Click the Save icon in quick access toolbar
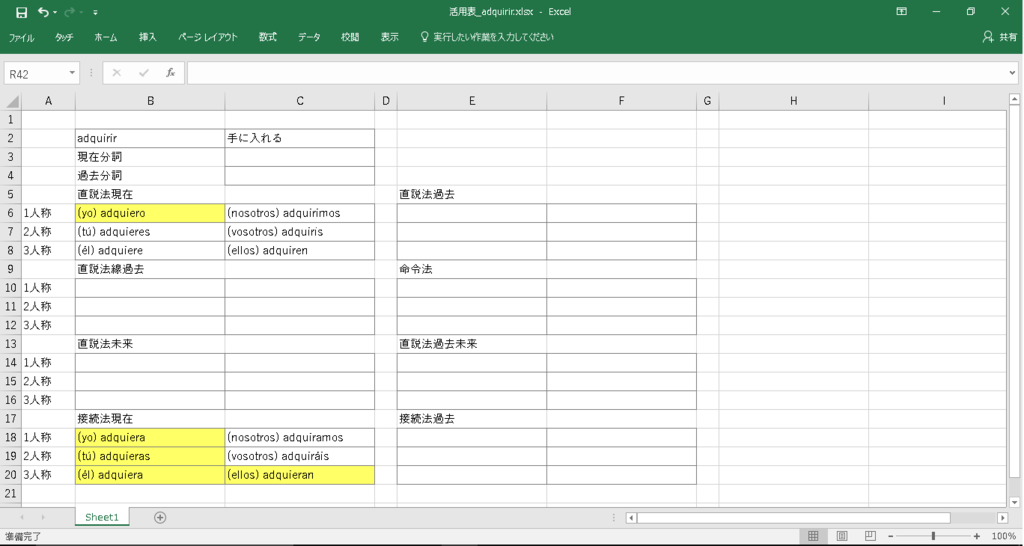Screen dimensions: 1024x546 22,12
